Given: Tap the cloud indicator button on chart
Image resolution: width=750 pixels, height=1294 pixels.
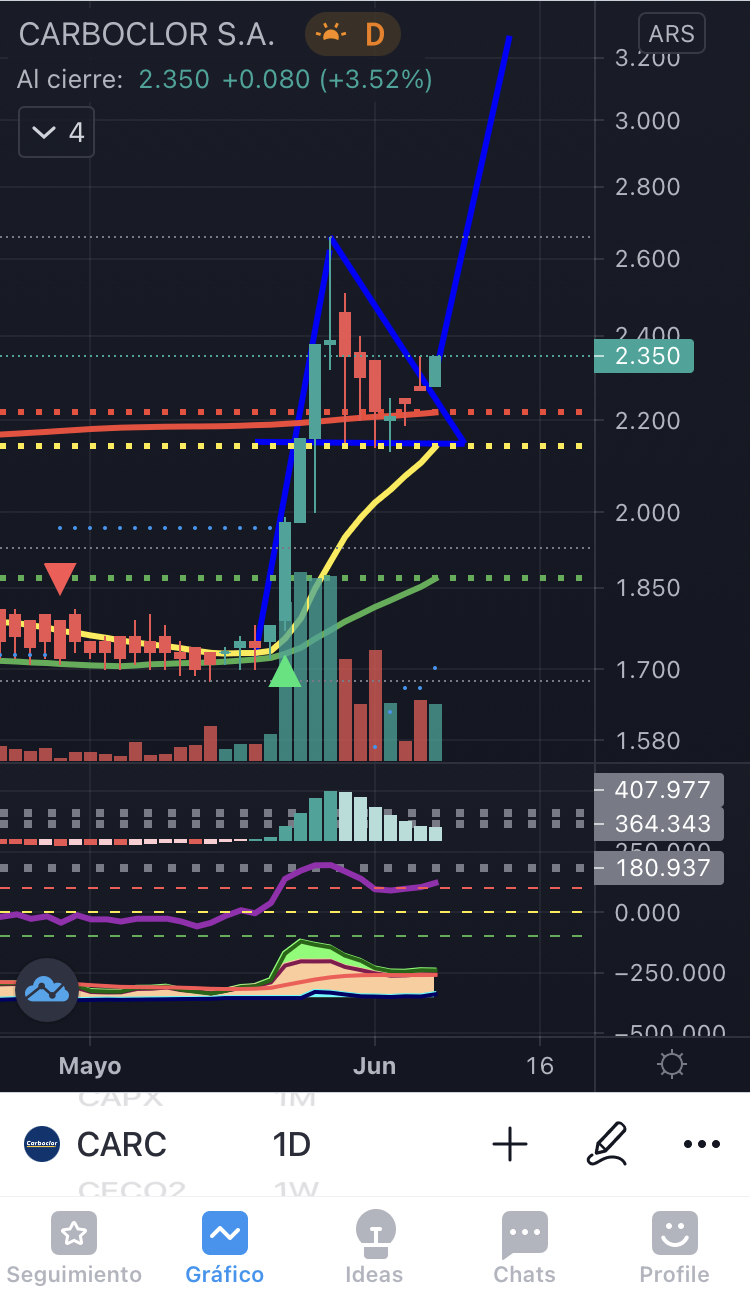Looking at the screenshot, I should [47, 990].
